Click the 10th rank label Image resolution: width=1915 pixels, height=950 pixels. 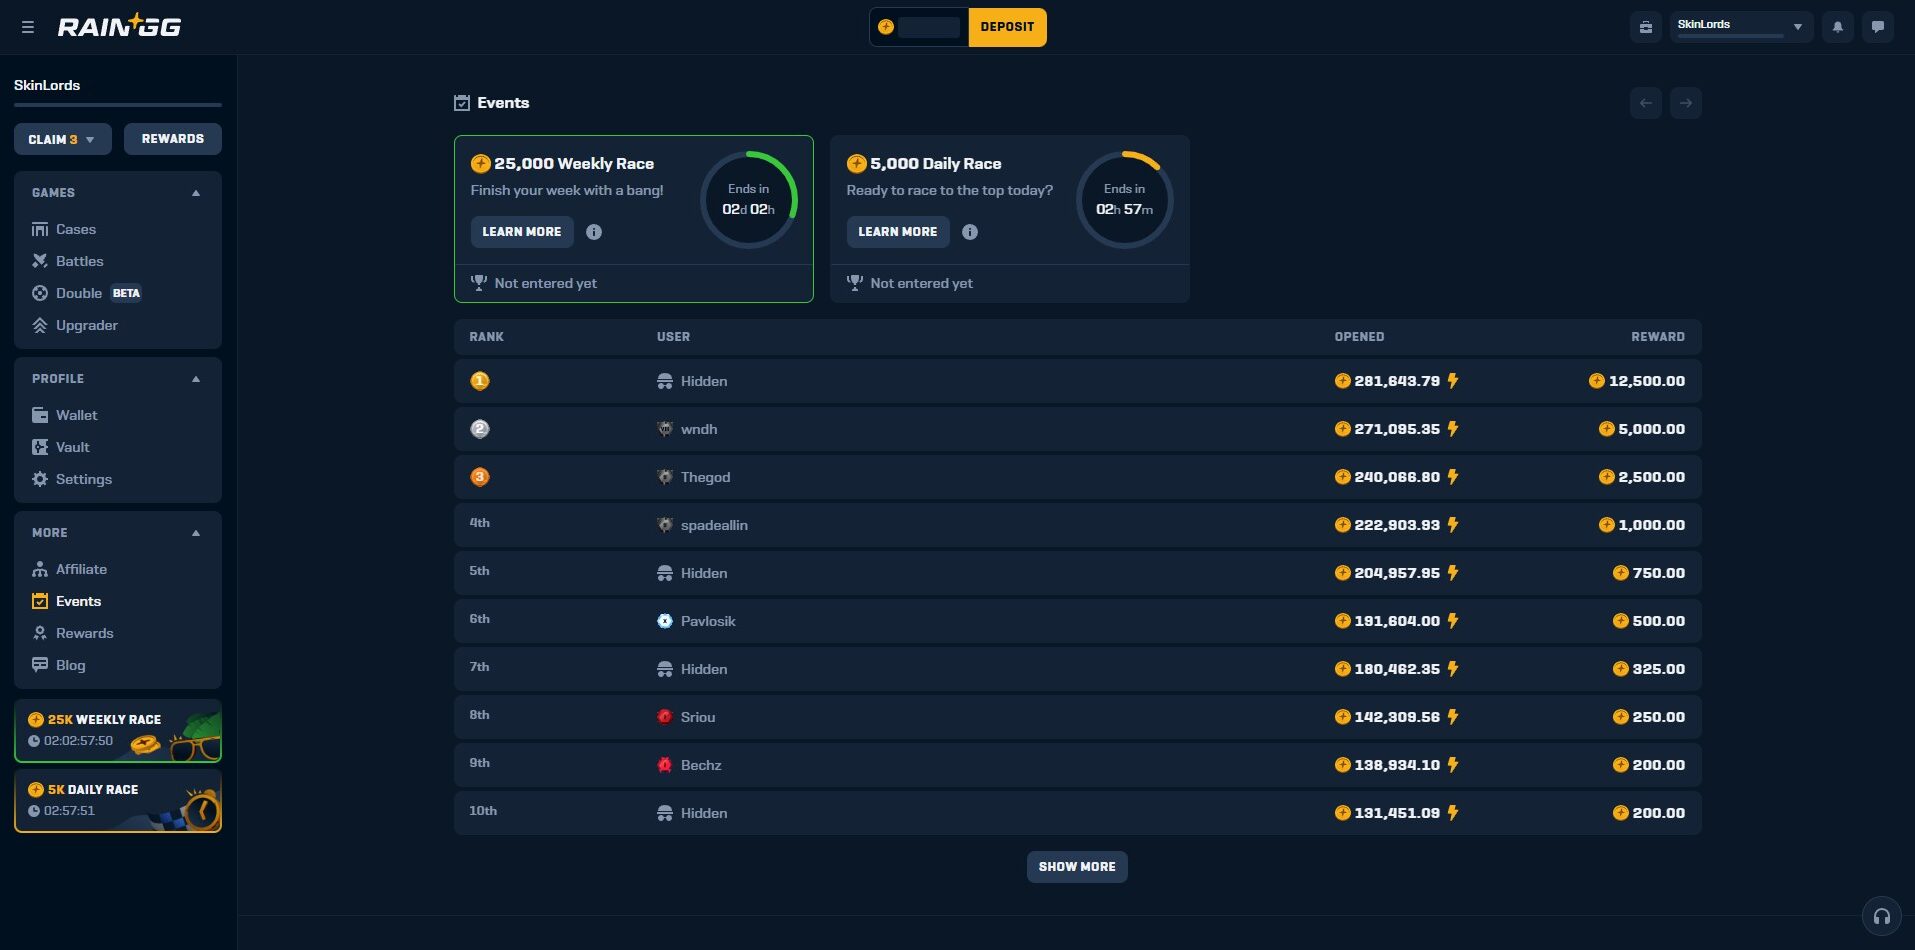tap(483, 811)
